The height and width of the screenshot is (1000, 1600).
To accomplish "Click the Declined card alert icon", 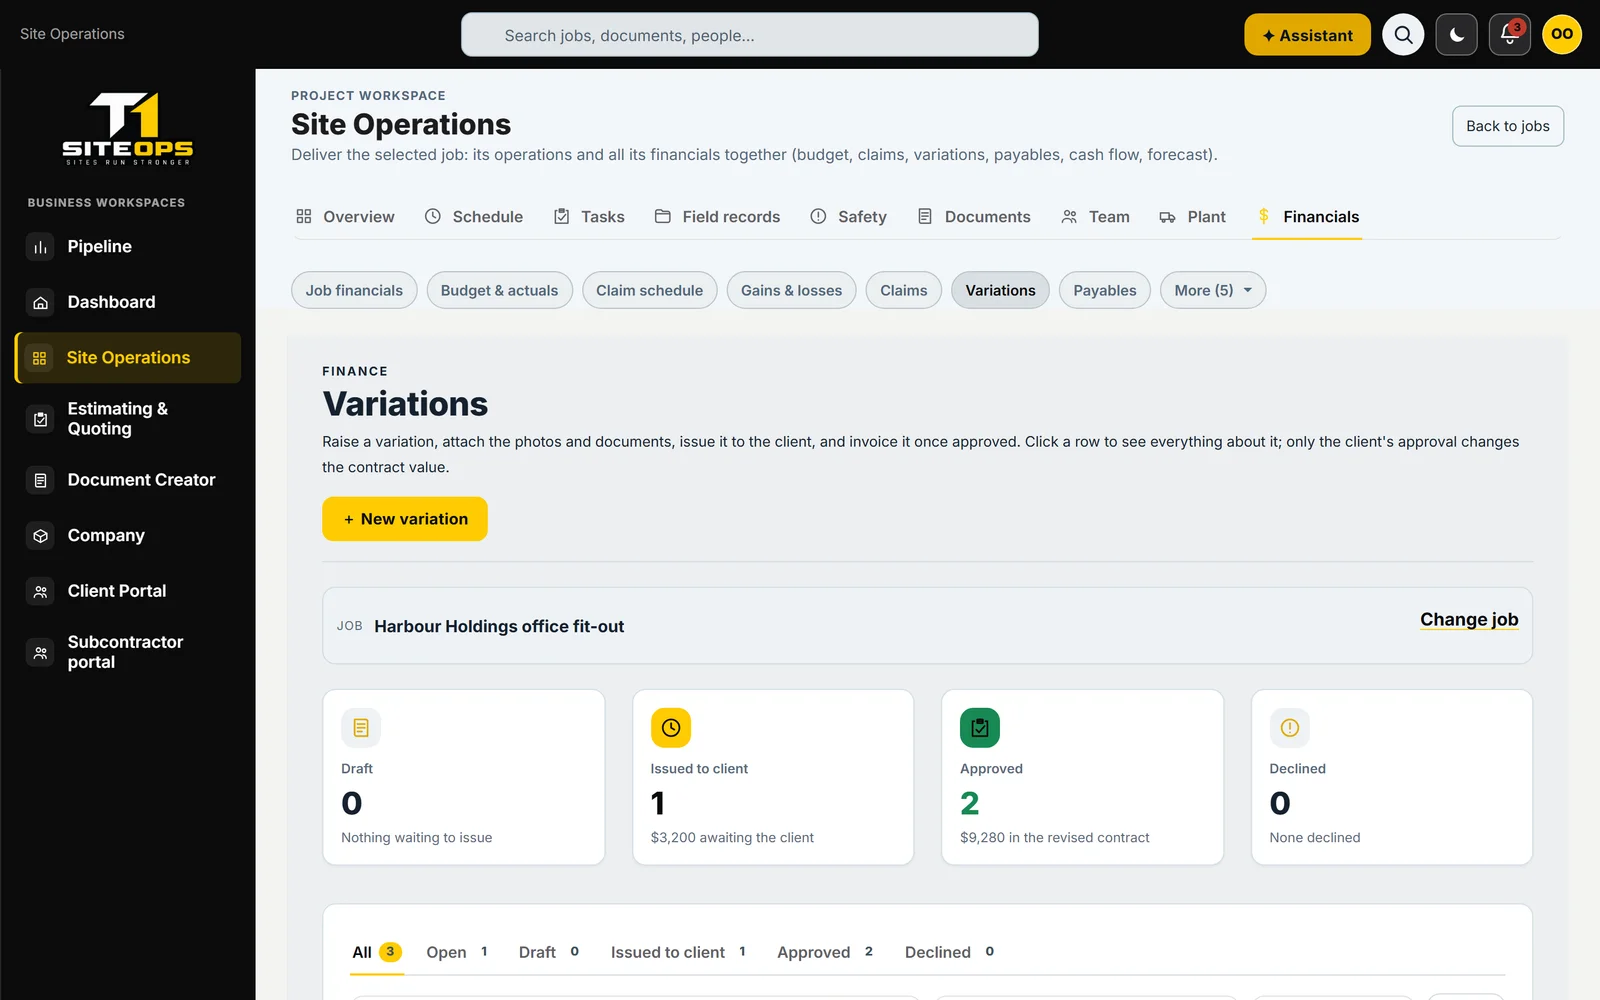I will tap(1290, 728).
